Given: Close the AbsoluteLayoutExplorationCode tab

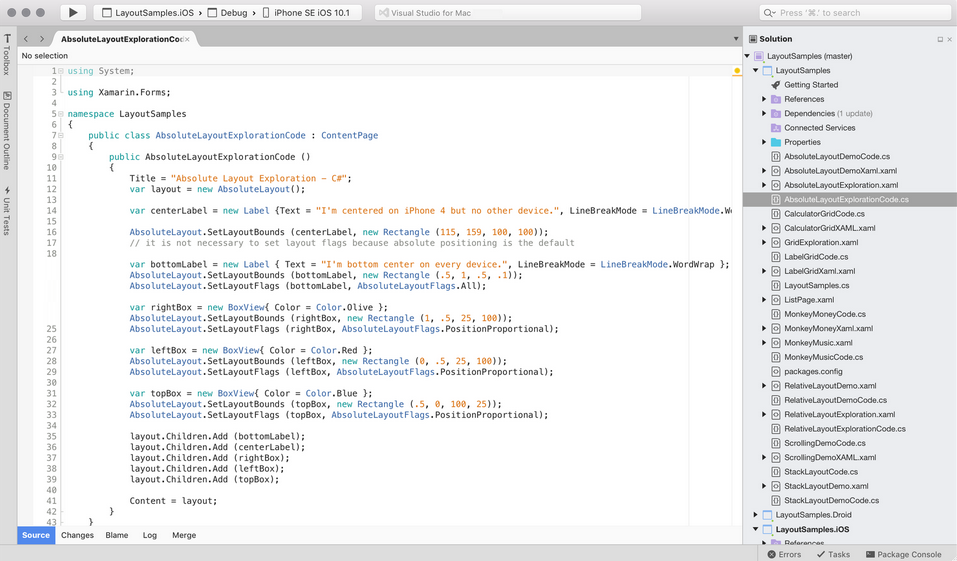Looking at the screenshot, I should pyautogui.click(x=187, y=39).
